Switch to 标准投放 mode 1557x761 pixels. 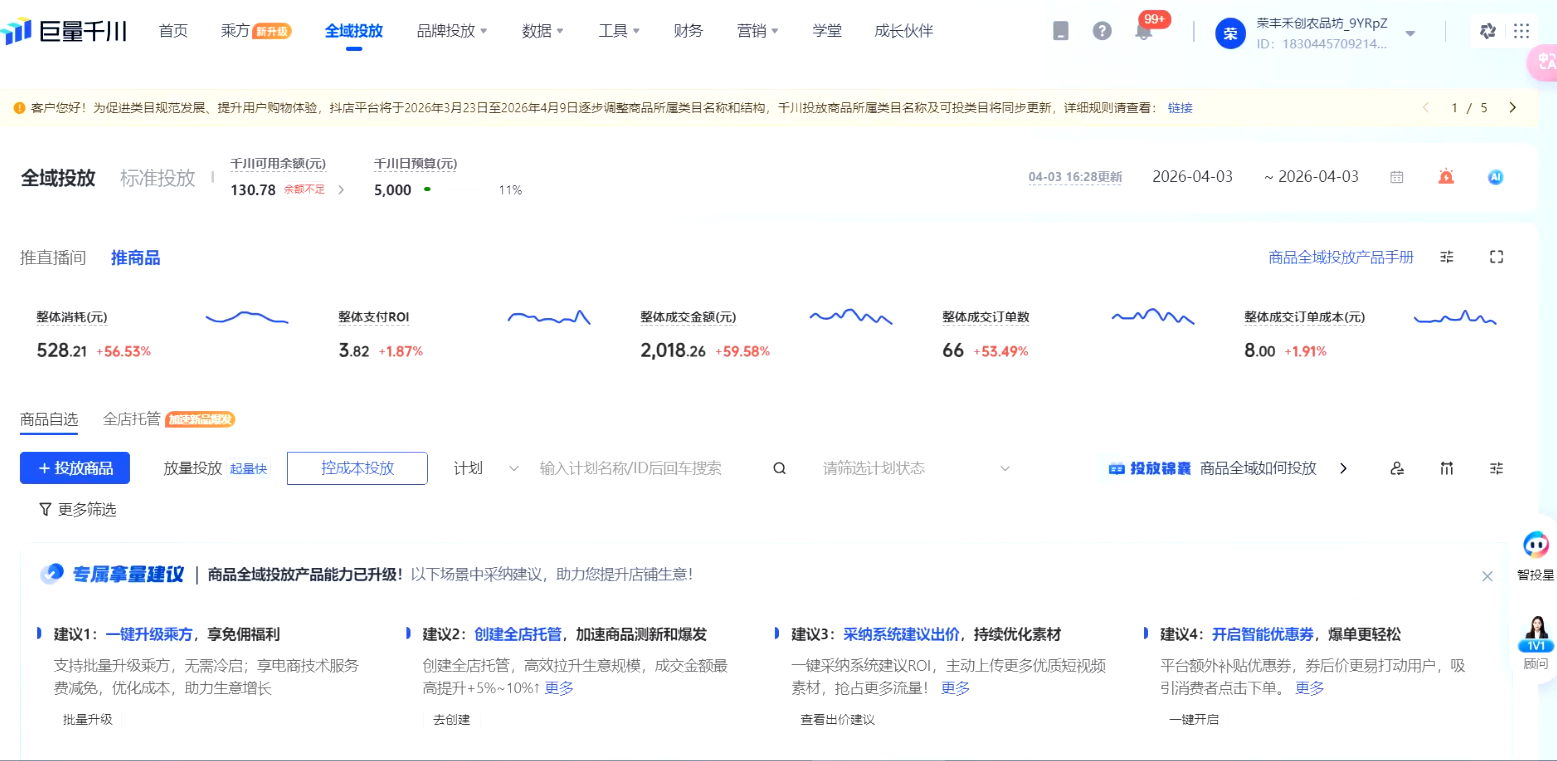click(x=158, y=178)
